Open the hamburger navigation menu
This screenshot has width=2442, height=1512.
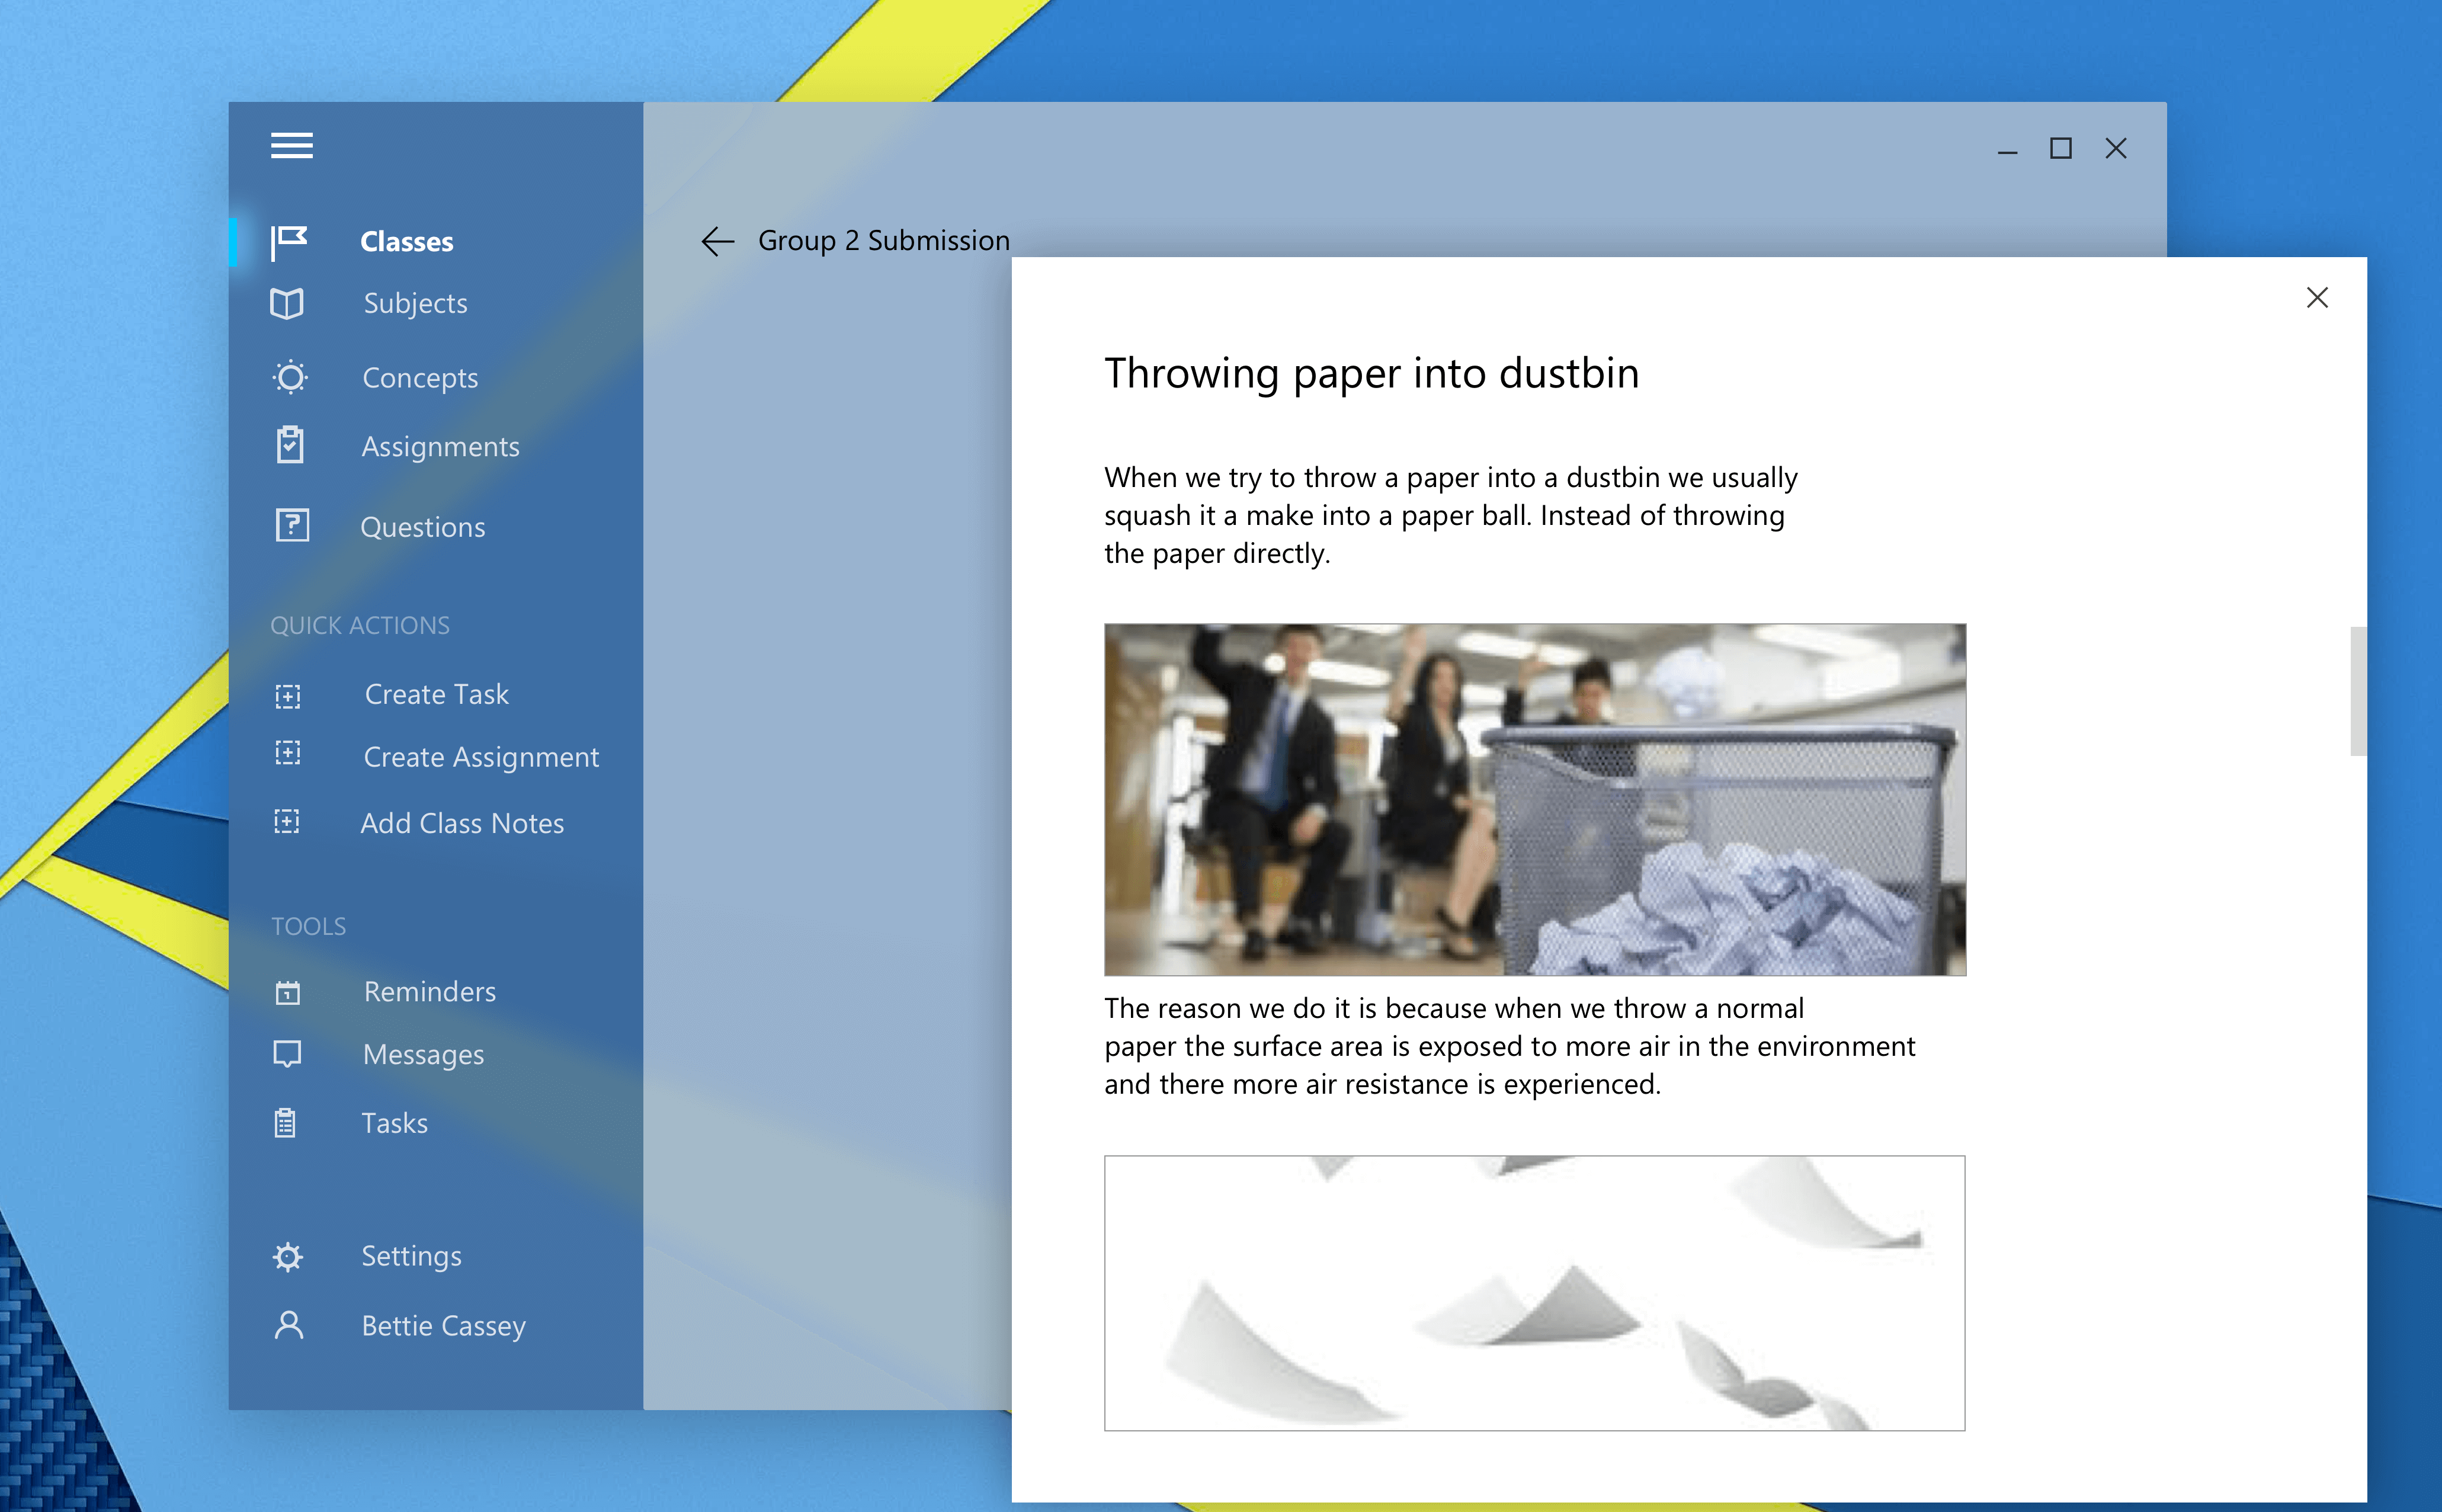291,146
